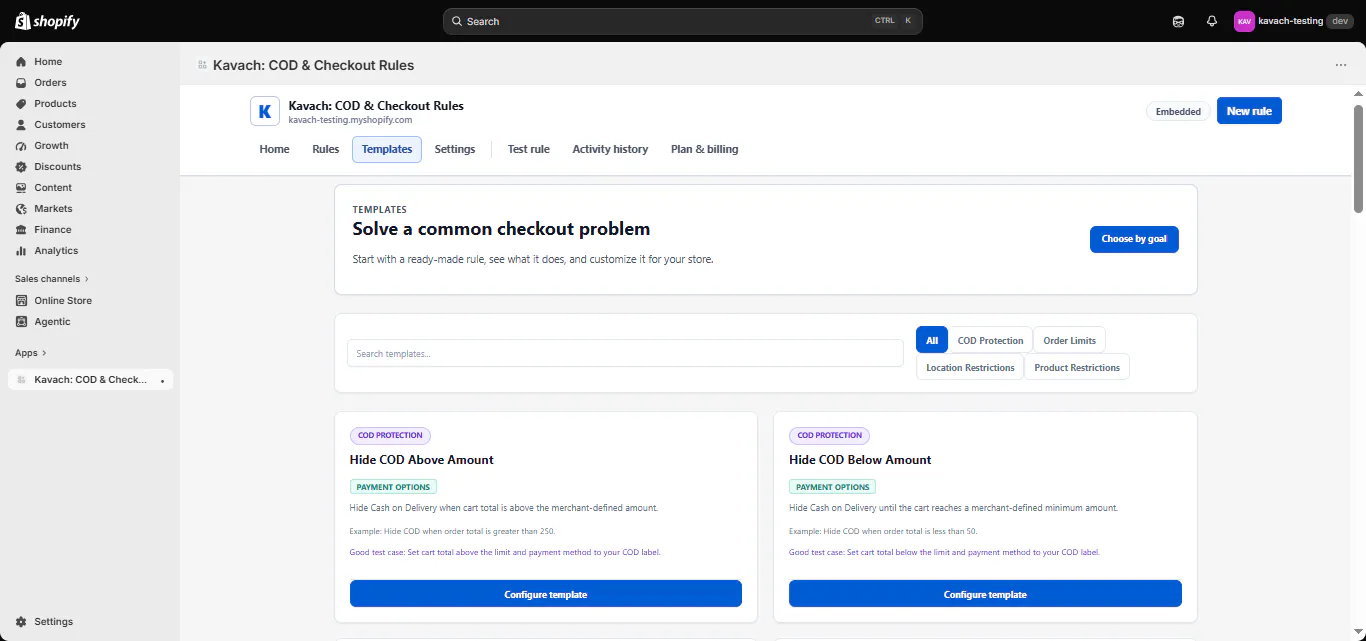The height and width of the screenshot is (641, 1366).
Task: Click 'Example: Hide COD when order total is greater than 250.'
Action: click(x=452, y=532)
